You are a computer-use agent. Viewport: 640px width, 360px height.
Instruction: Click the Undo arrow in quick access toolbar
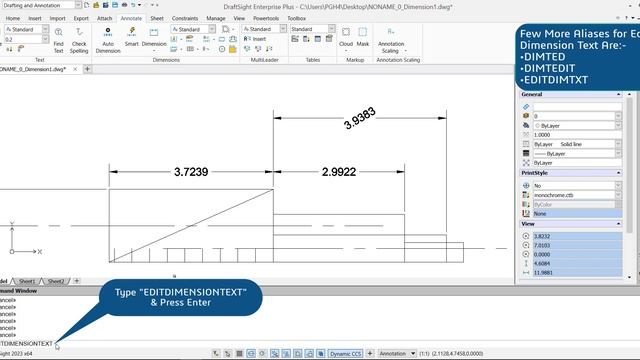(133, 5)
